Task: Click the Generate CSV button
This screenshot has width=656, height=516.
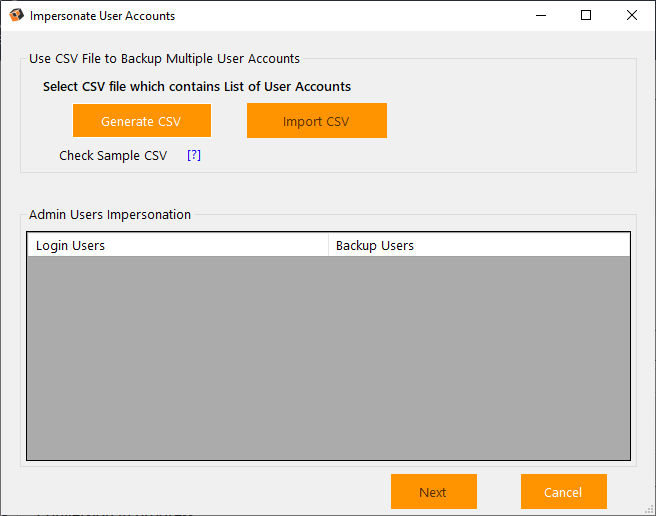Action: pyautogui.click(x=141, y=121)
